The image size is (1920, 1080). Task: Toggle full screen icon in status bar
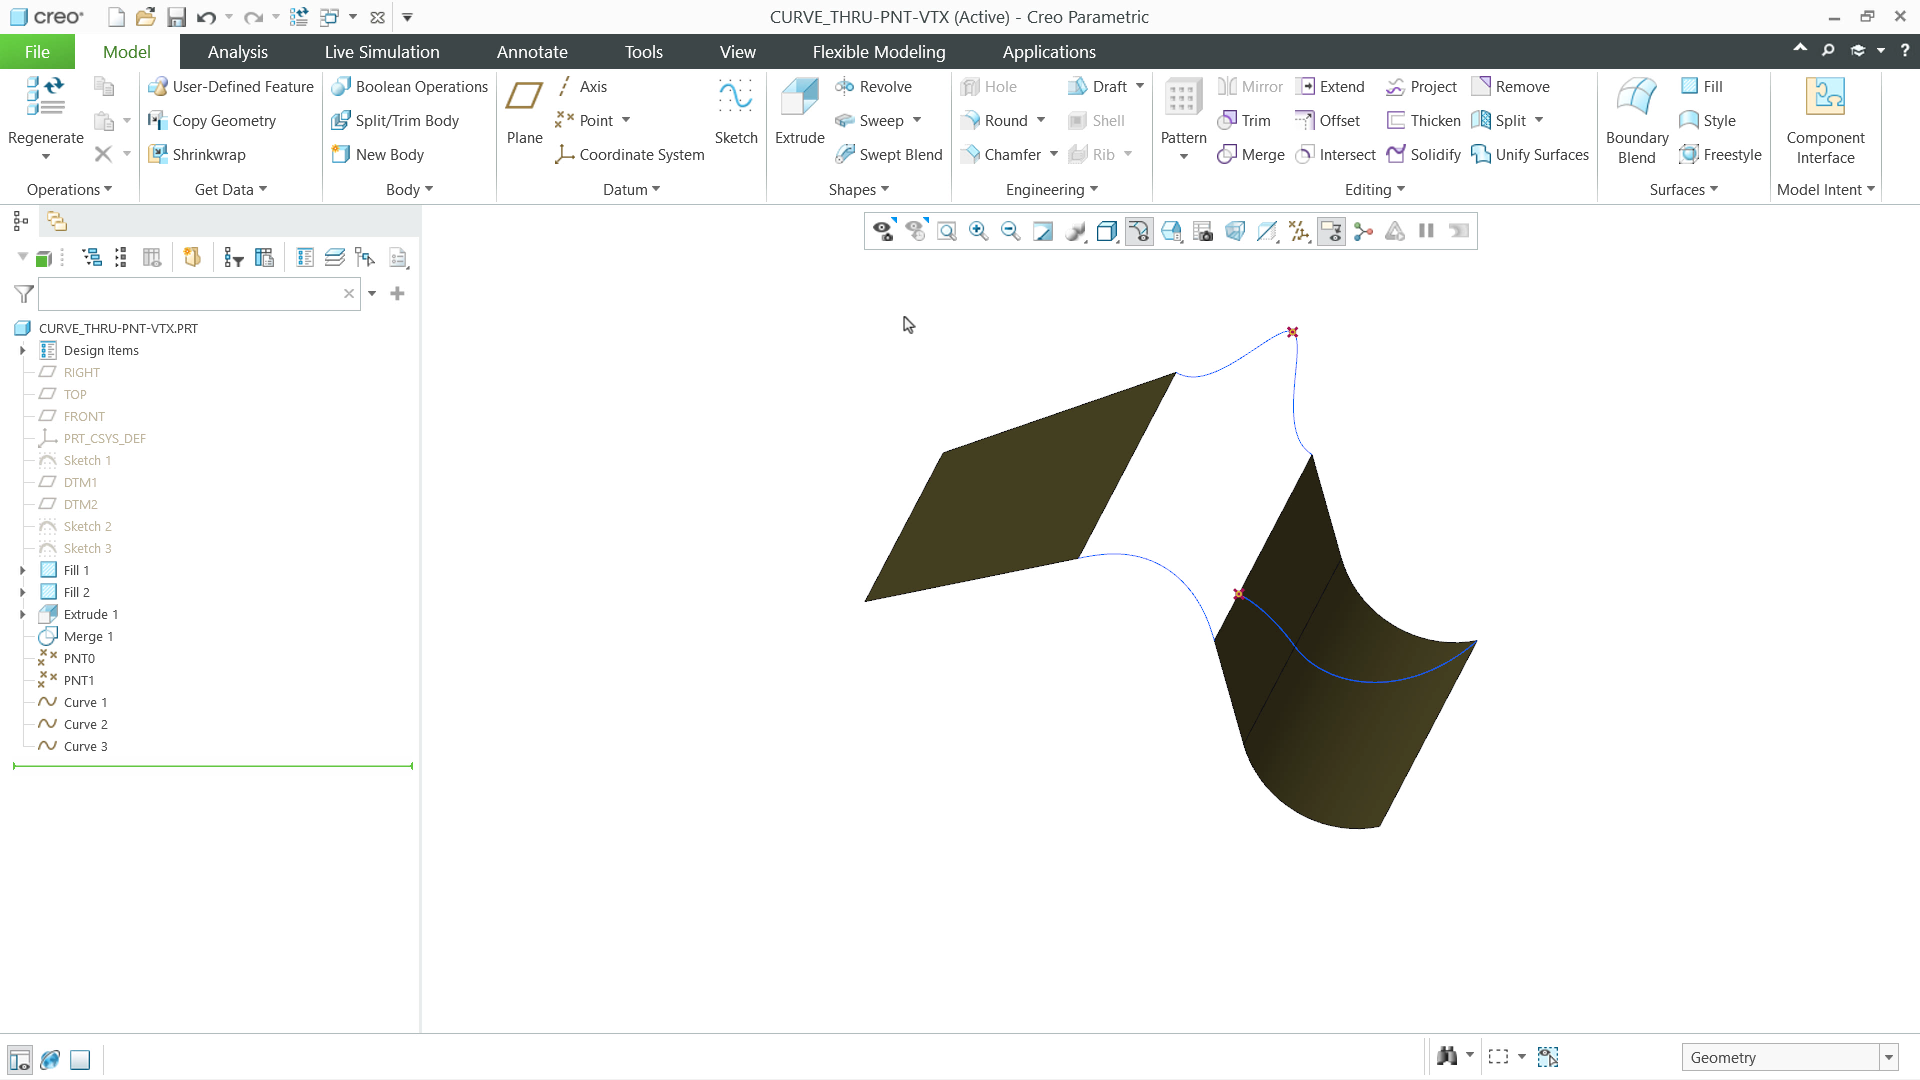(x=80, y=1059)
